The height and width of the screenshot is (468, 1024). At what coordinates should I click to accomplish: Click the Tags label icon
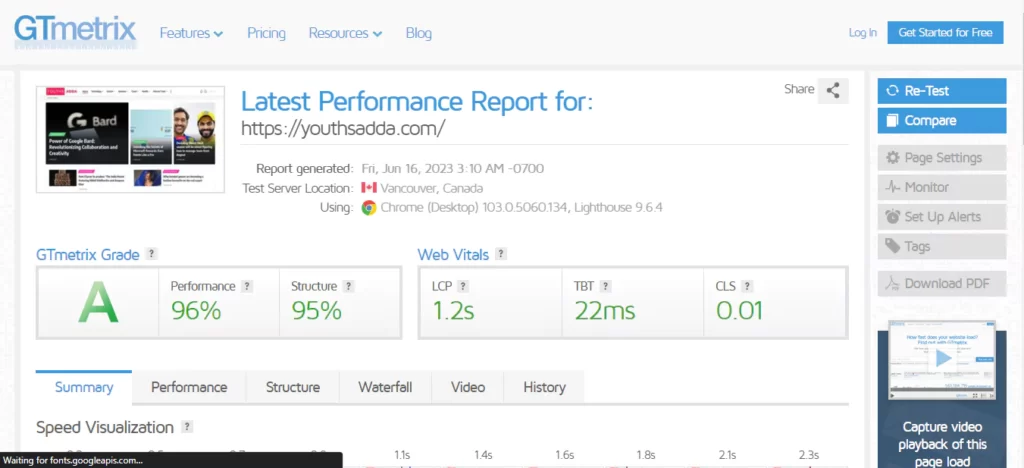click(x=892, y=247)
